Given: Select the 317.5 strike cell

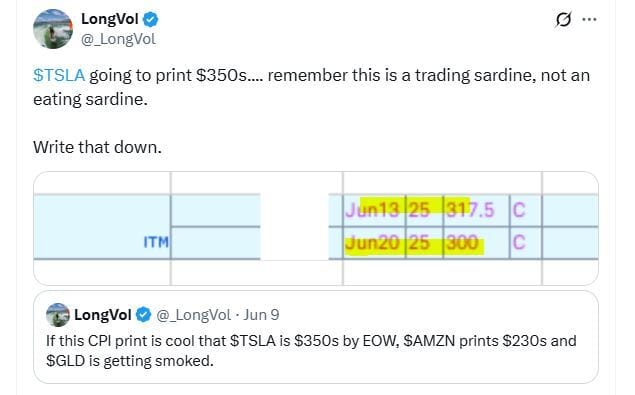Looking at the screenshot, I should click(470, 210).
